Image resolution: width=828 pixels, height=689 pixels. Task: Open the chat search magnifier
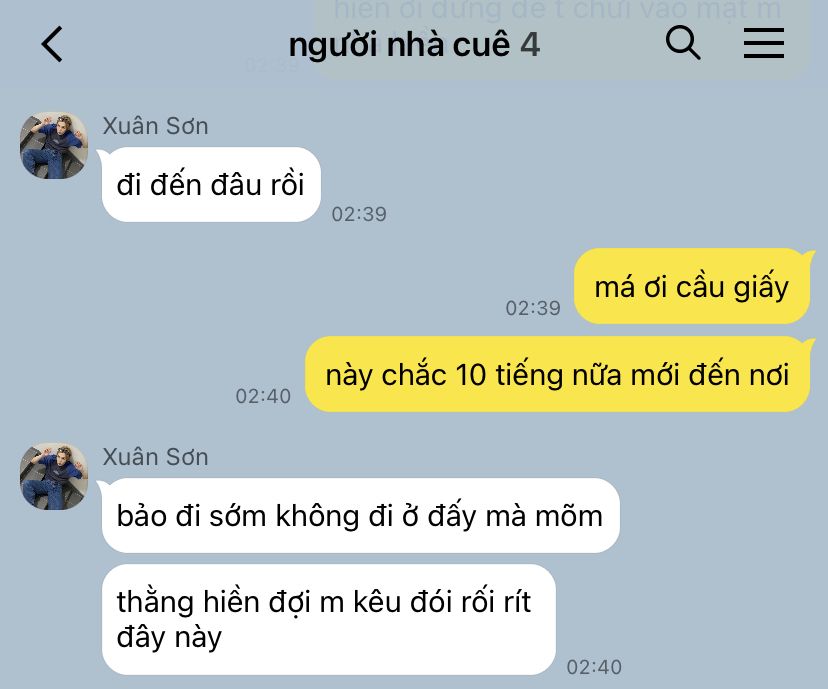[x=683, y=42]
